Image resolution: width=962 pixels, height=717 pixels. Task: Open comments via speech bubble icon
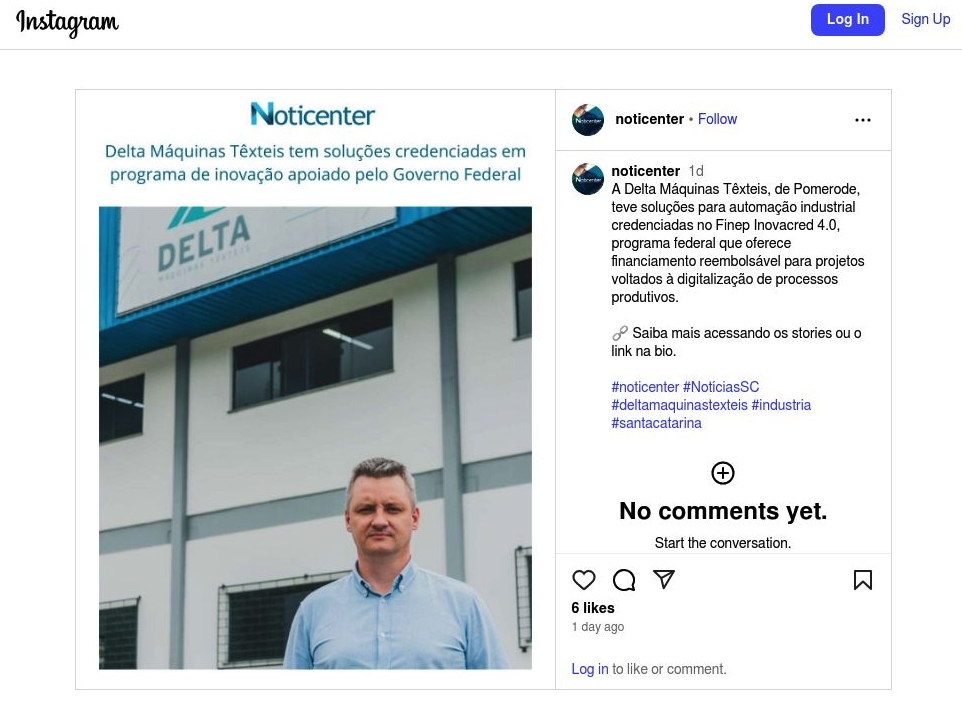coord(624,580)
